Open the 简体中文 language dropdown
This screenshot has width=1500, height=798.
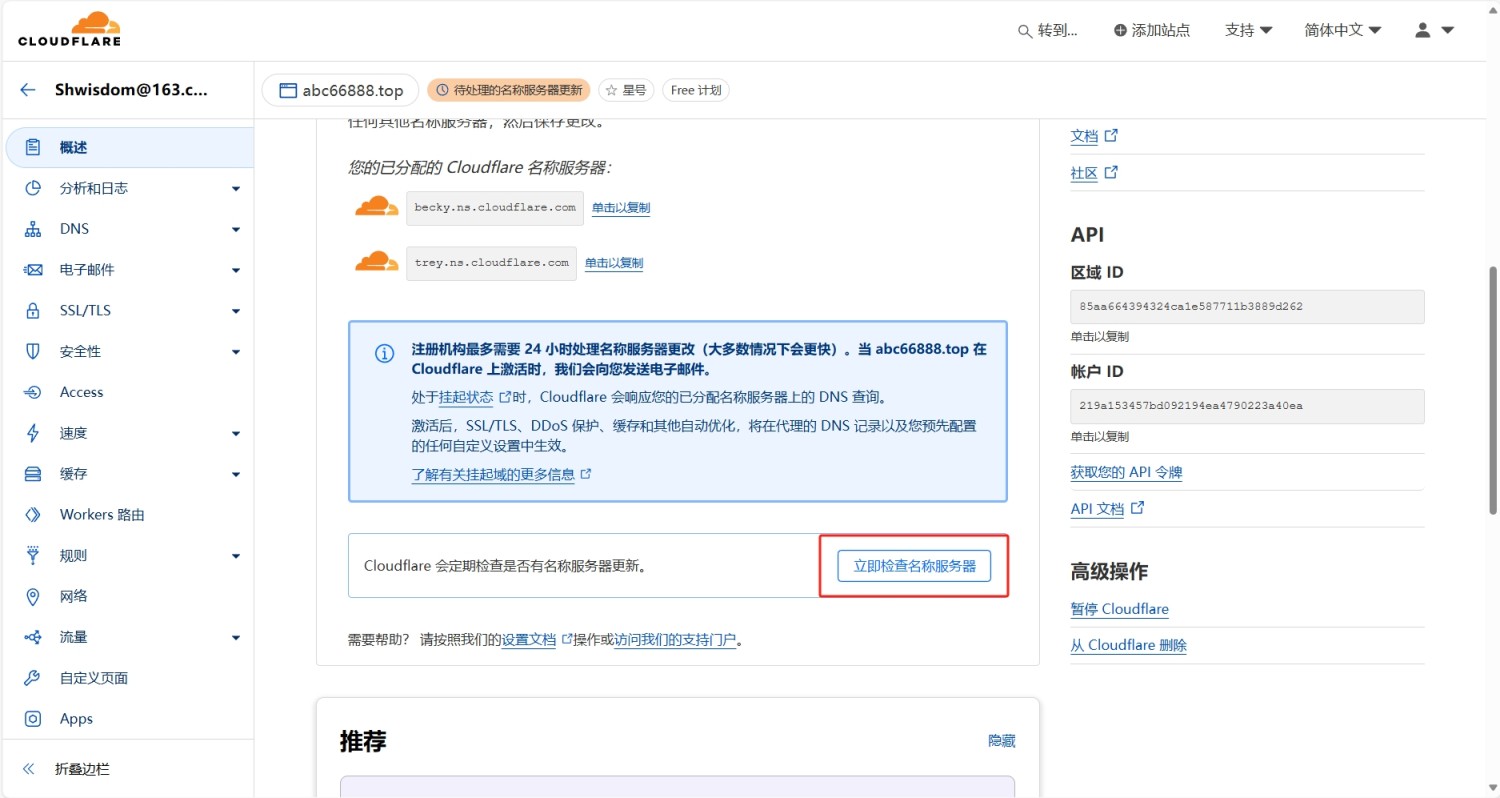tap(1342, 30)
